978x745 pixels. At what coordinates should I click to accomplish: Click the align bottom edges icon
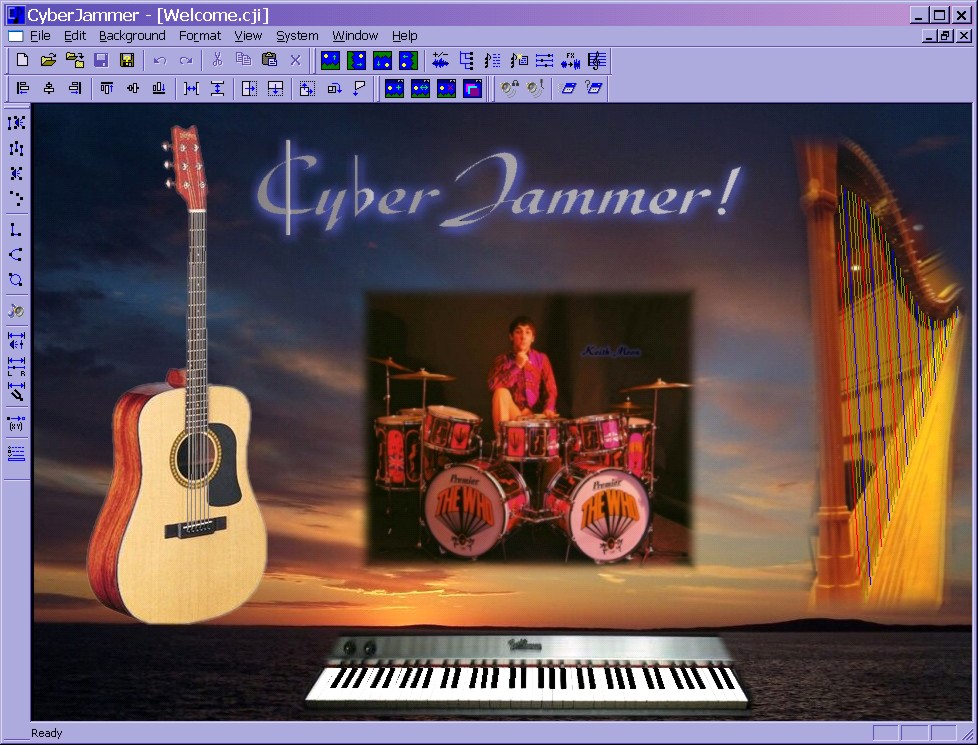pyautogui.click(x=159, y=89)
